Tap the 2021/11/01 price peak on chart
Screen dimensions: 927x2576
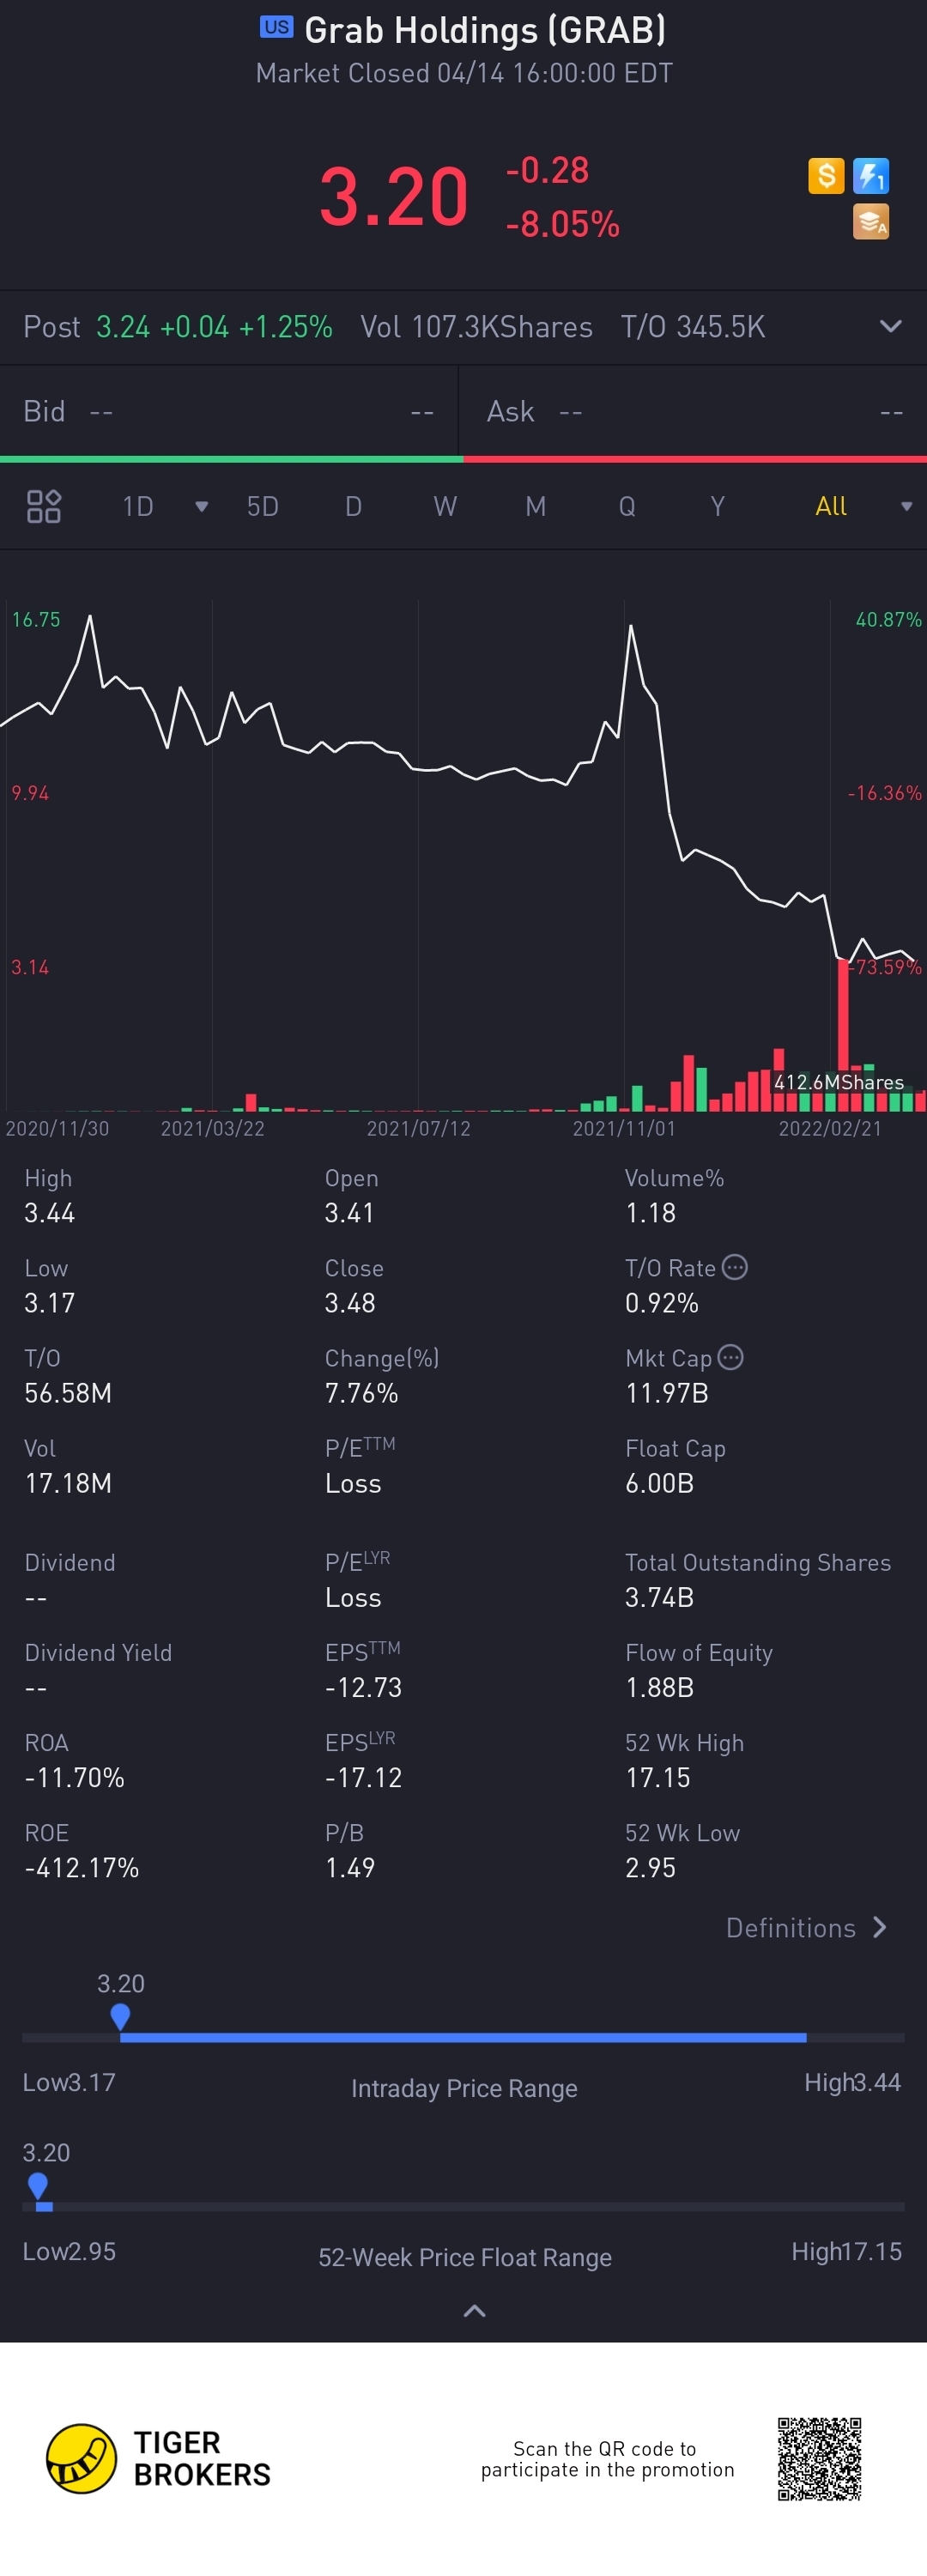(631, 626)
